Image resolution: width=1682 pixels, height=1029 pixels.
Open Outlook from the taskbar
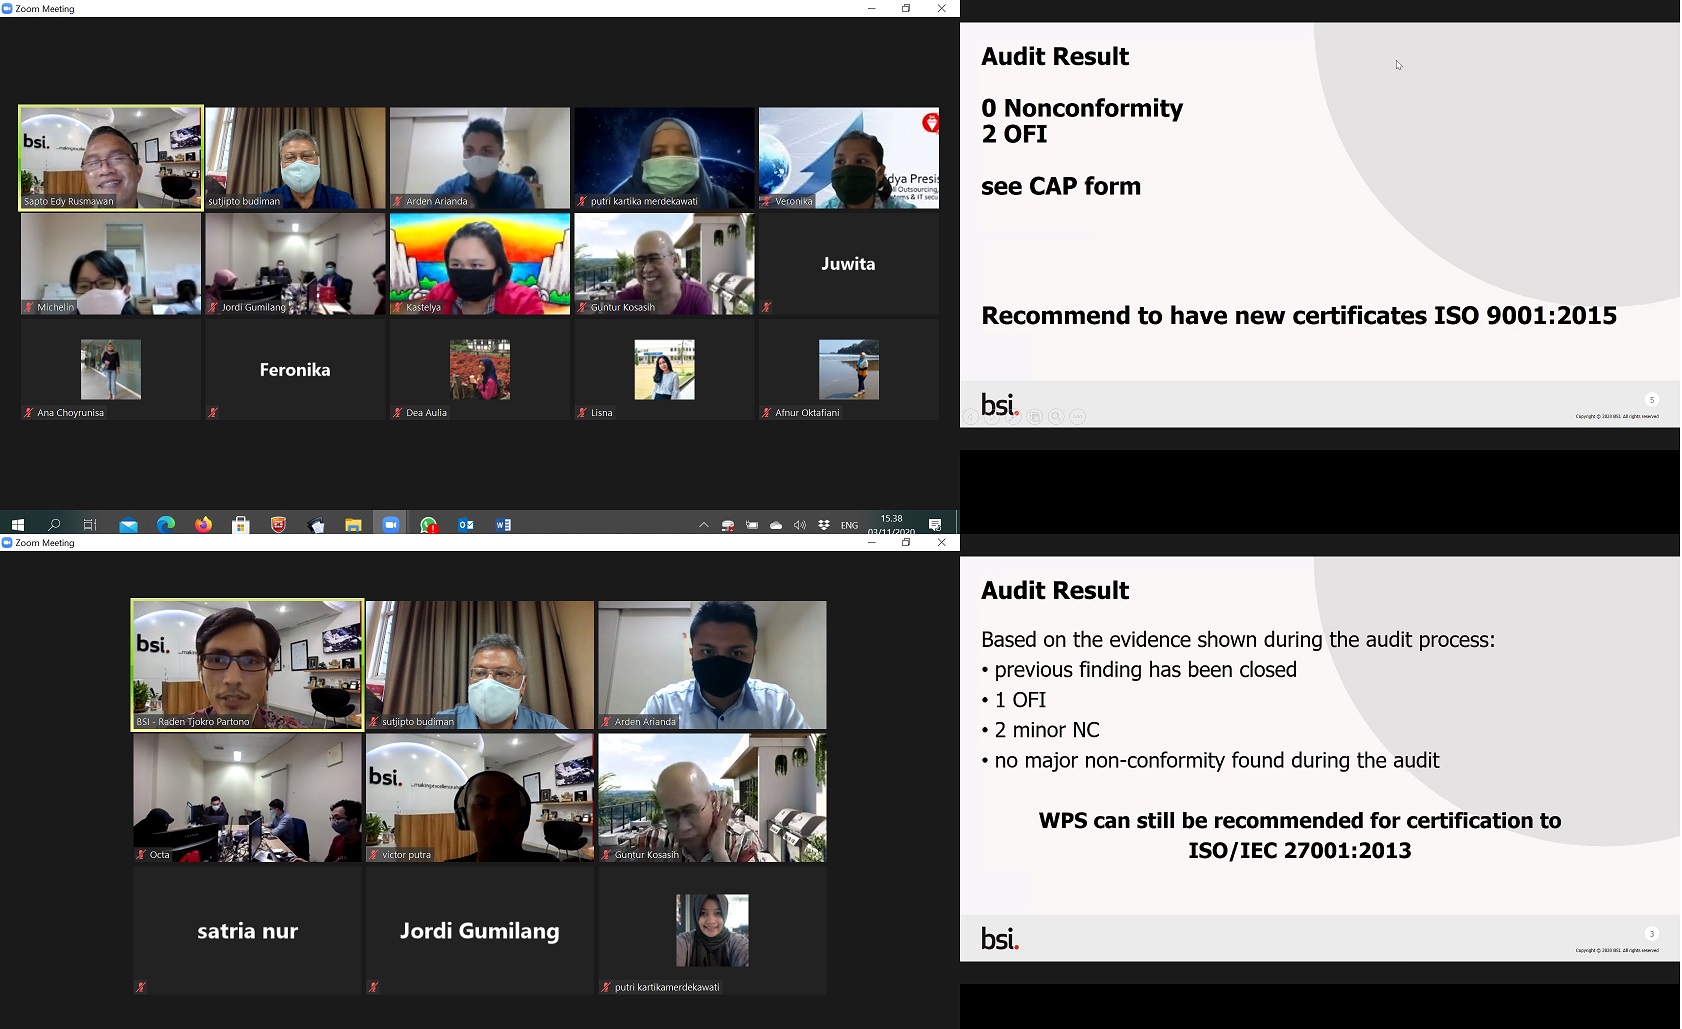tap(466, 524)
